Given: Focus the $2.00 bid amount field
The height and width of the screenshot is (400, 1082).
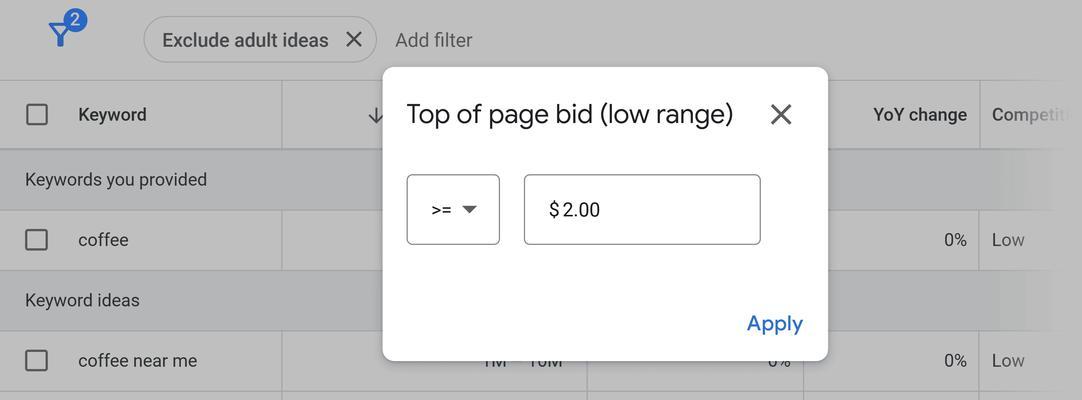Looking at the screenshot, I should 642,210.
